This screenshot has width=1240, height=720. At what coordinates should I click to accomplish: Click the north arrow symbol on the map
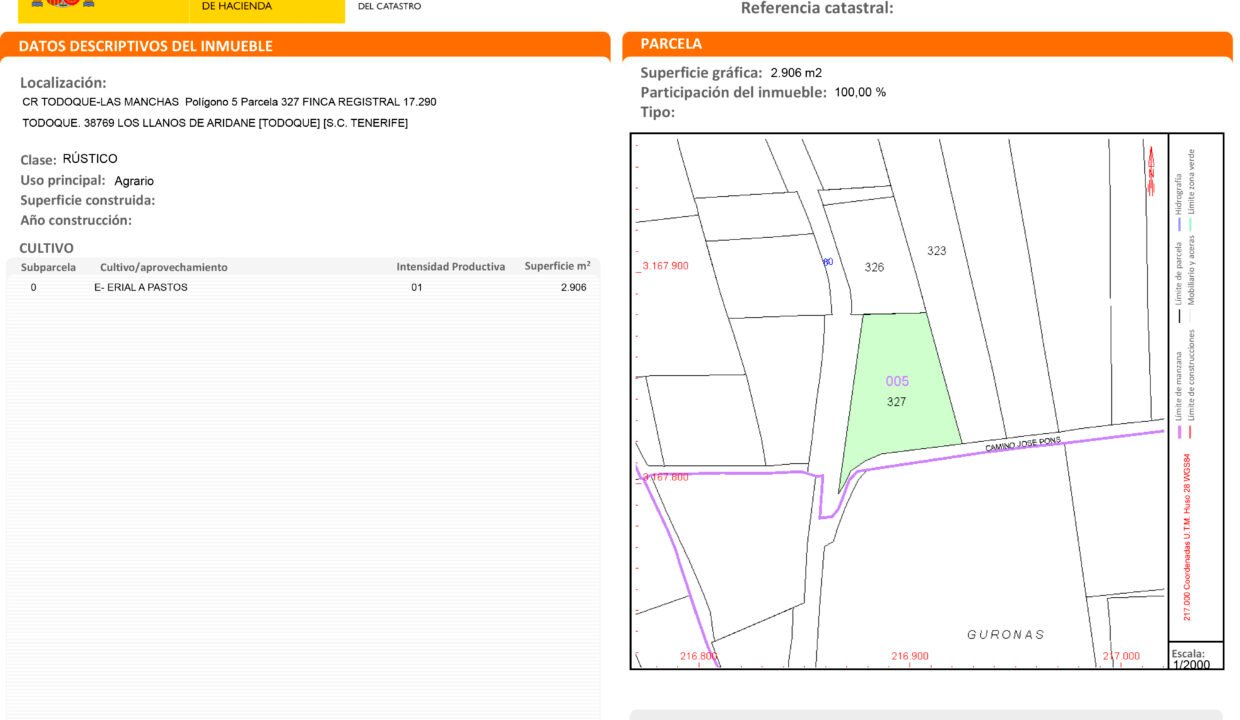[x=1152, y=171]
